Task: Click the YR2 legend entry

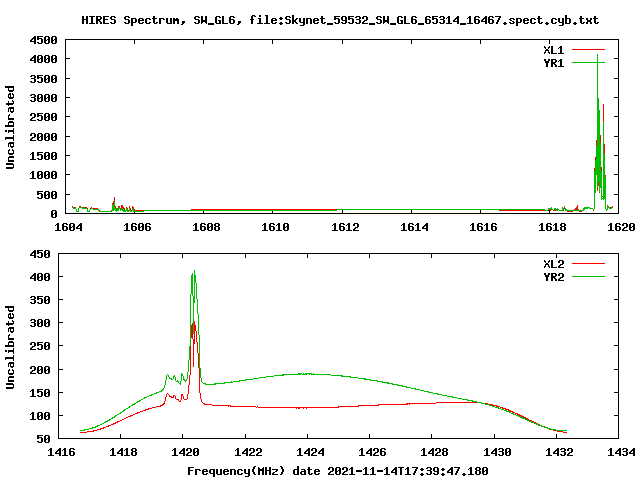Action: 553,277
